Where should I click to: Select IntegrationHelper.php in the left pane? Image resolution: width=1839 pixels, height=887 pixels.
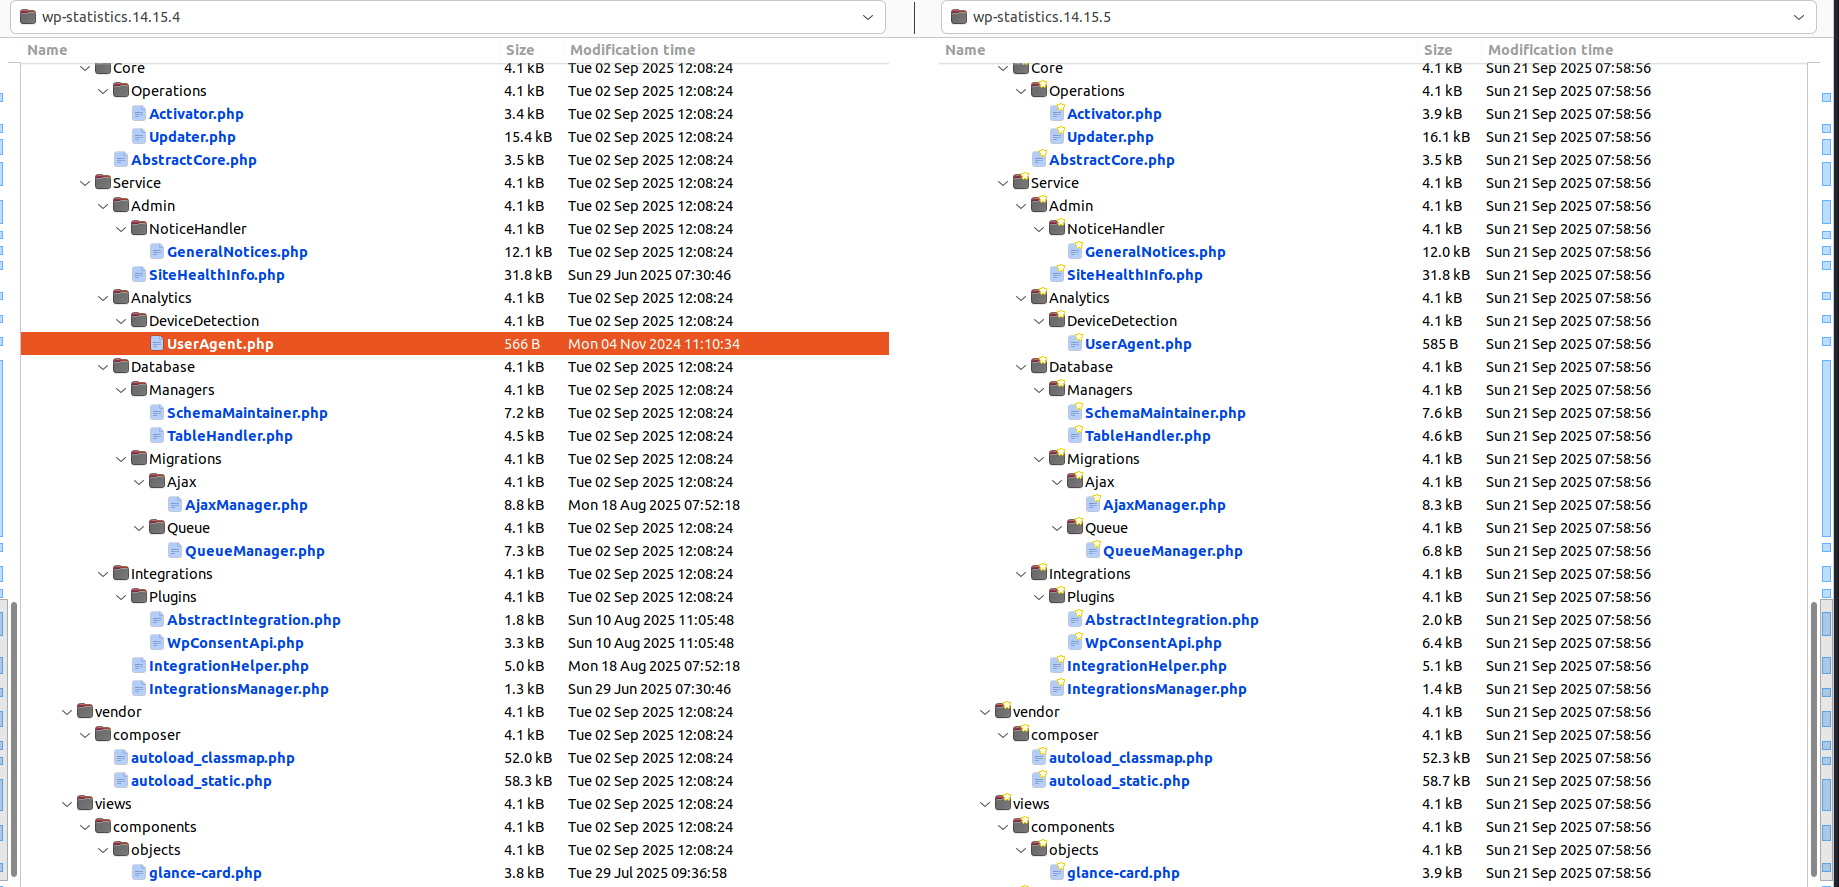(228, 666)
